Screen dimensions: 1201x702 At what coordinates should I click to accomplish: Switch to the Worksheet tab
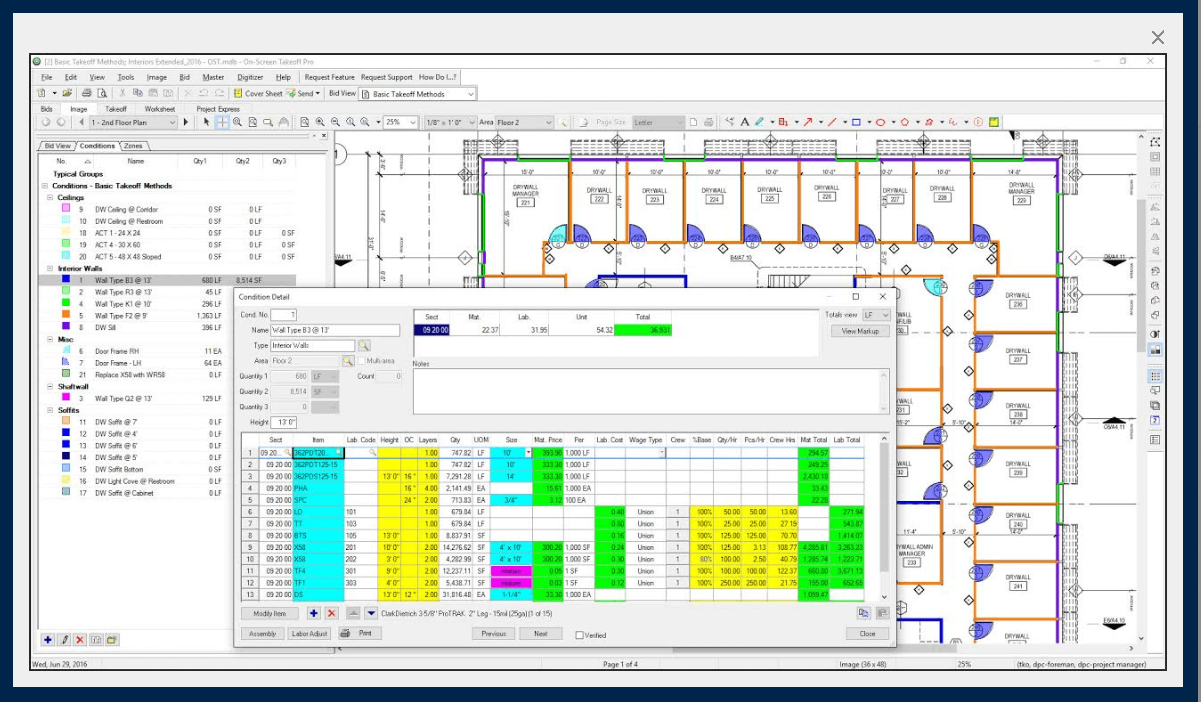(x=159, y=108)
